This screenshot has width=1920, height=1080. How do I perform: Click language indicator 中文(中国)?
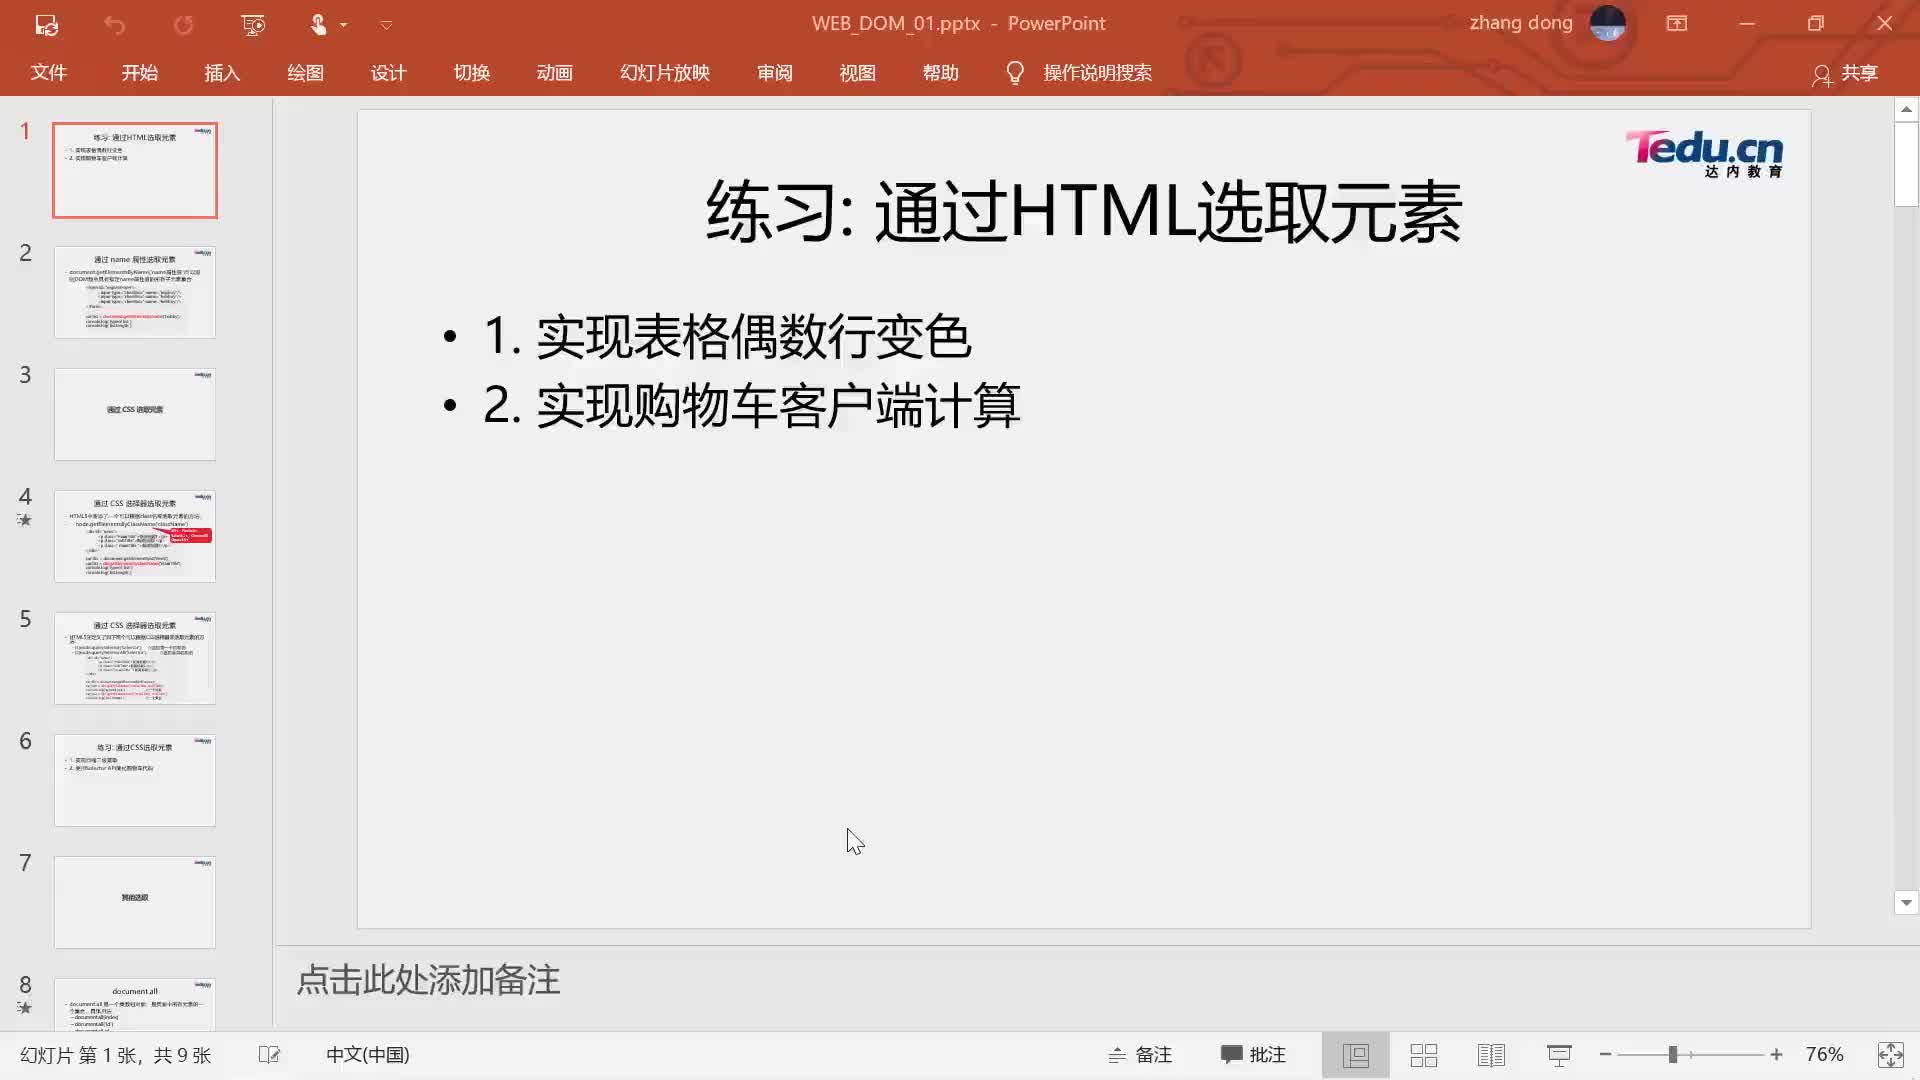click(x=367, y=1055)
